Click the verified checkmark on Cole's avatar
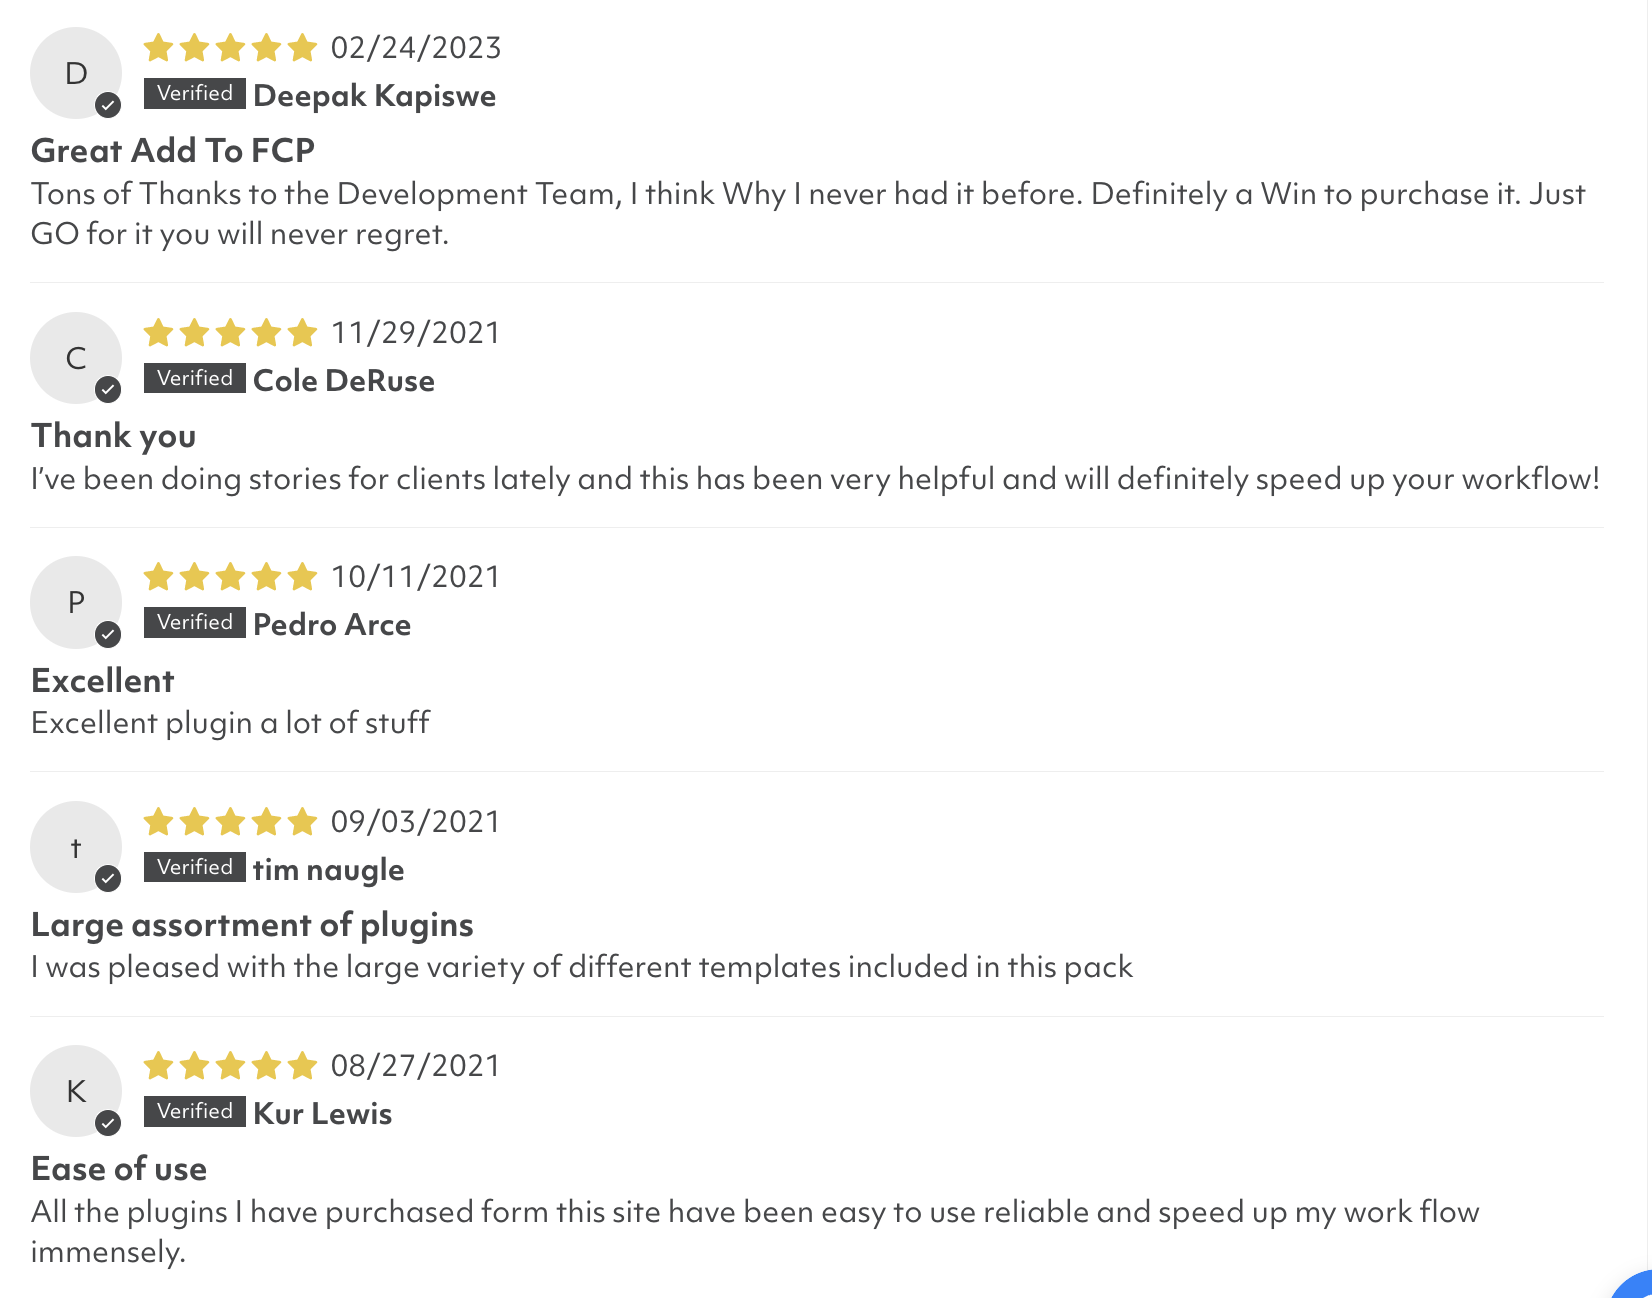 pos(108,389)
